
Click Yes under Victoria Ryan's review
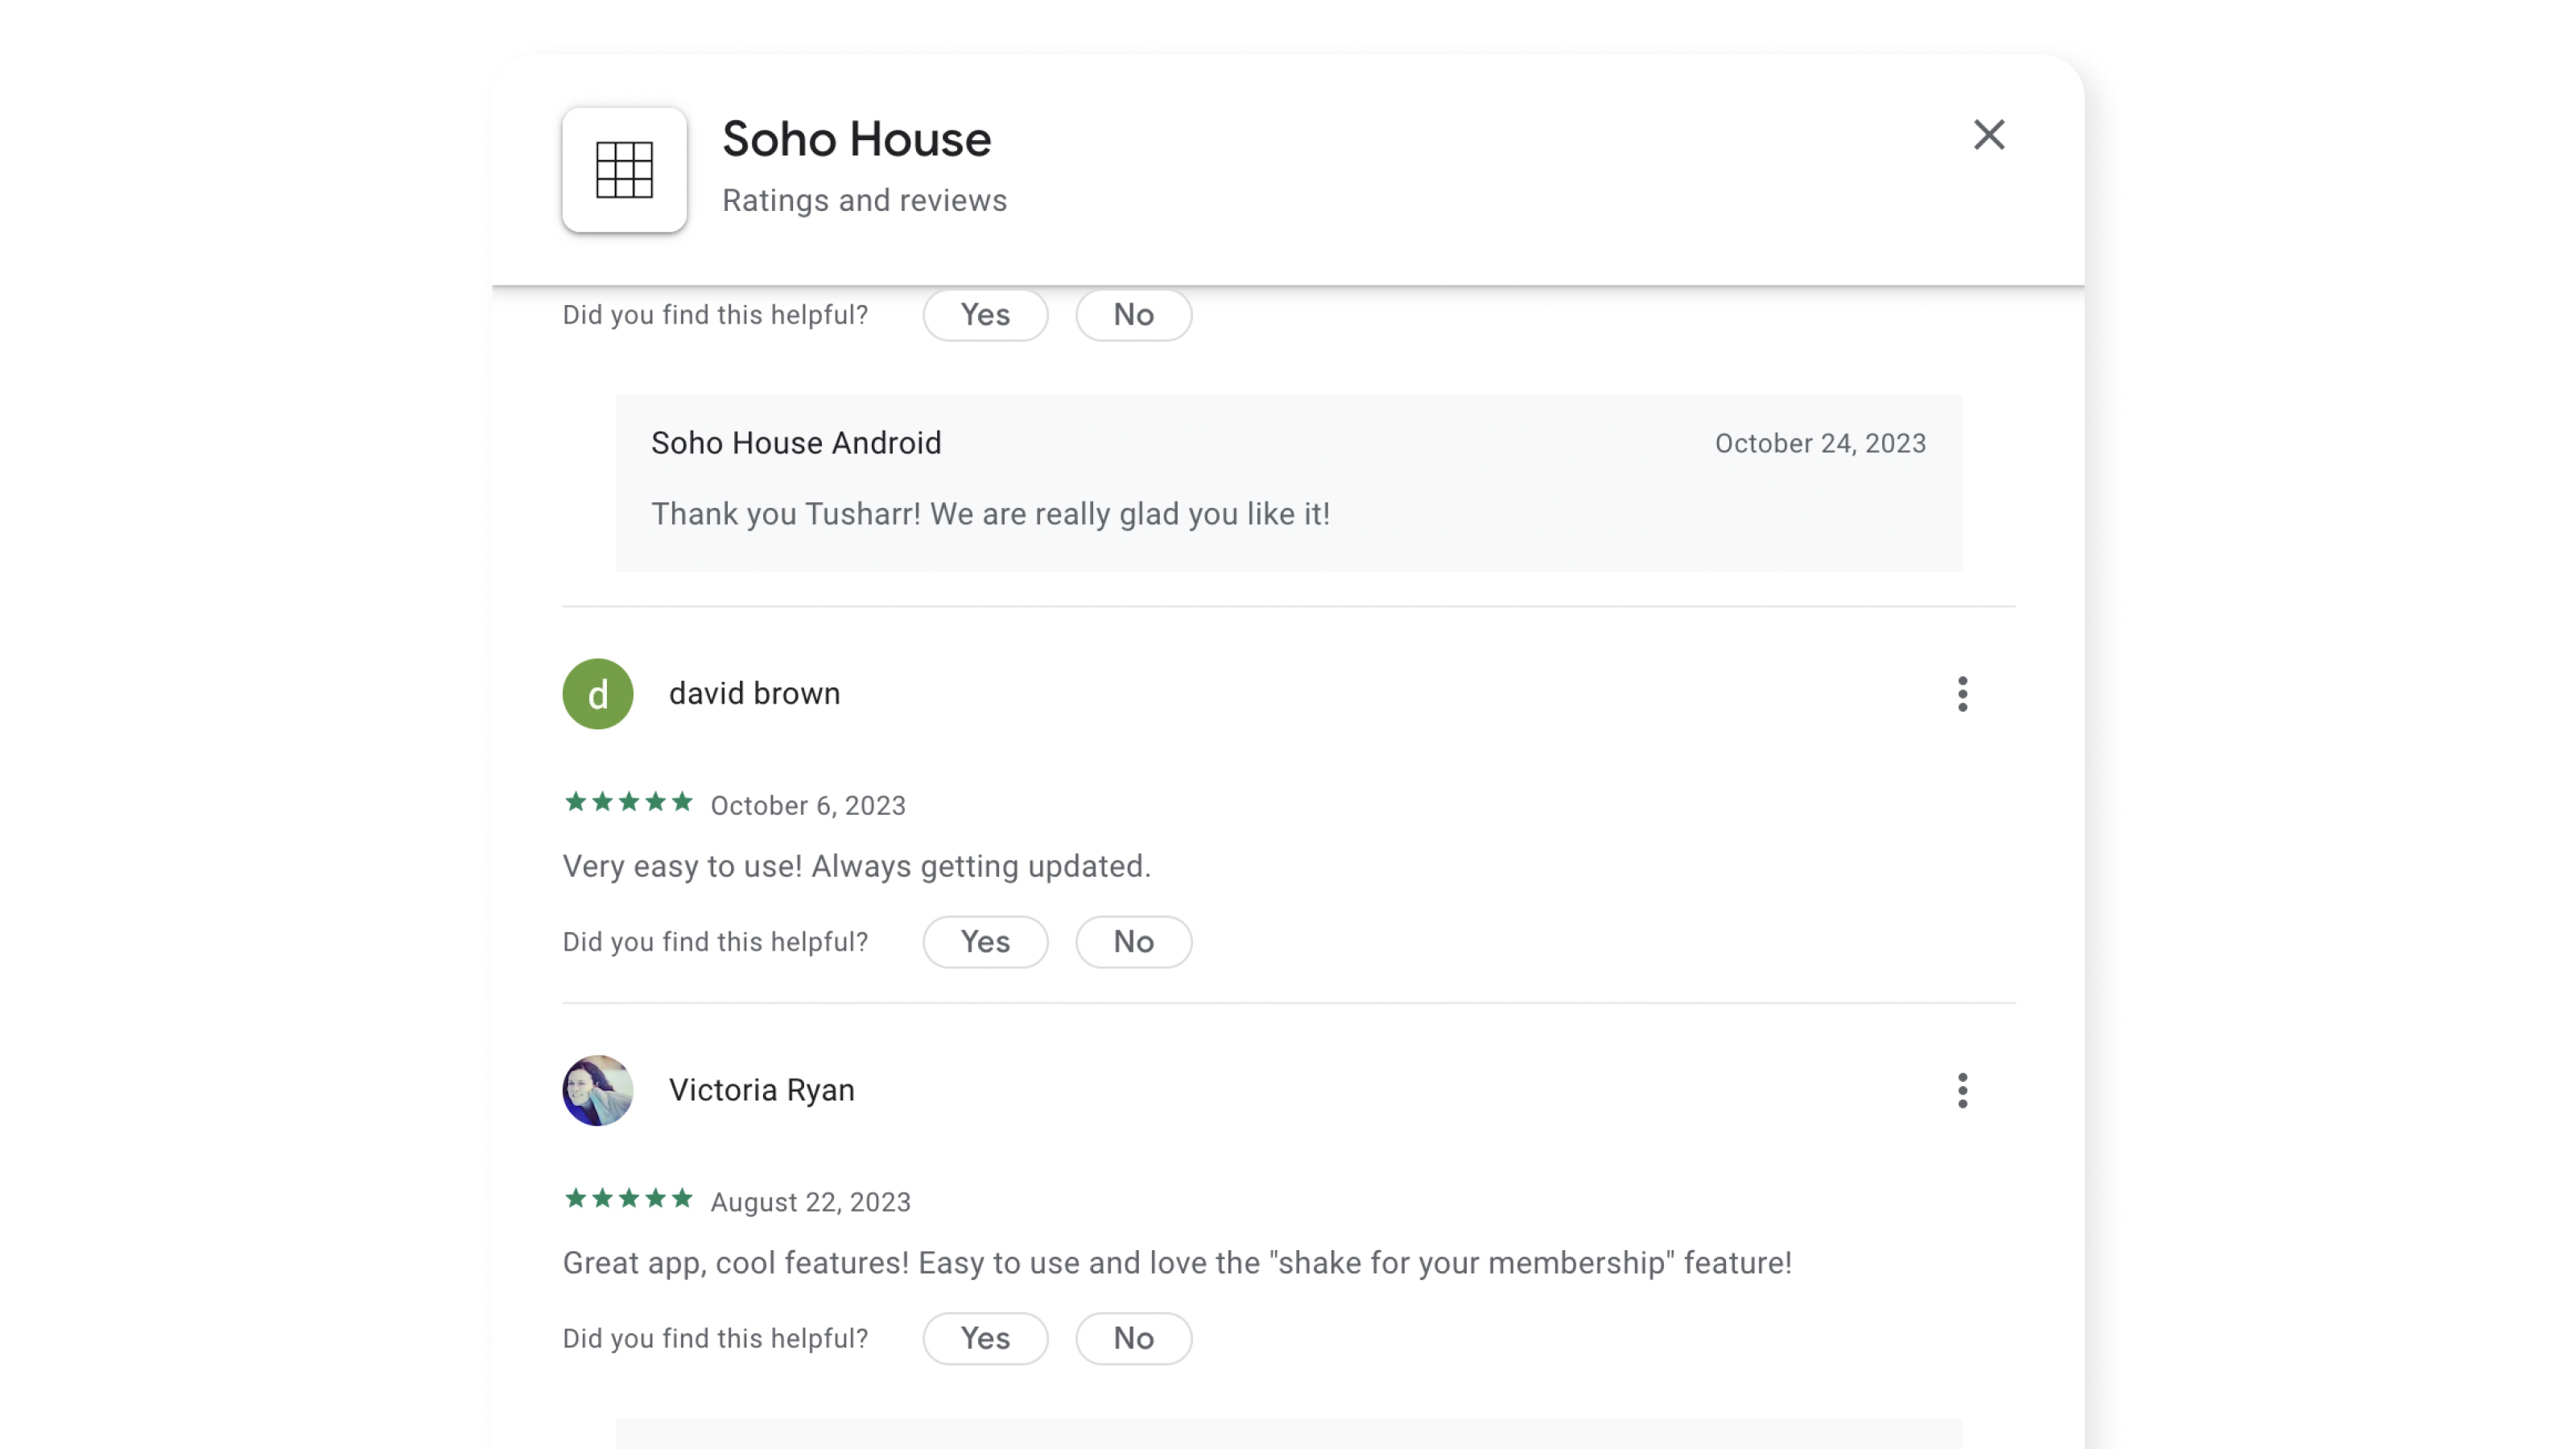[x=985, y=1338]
